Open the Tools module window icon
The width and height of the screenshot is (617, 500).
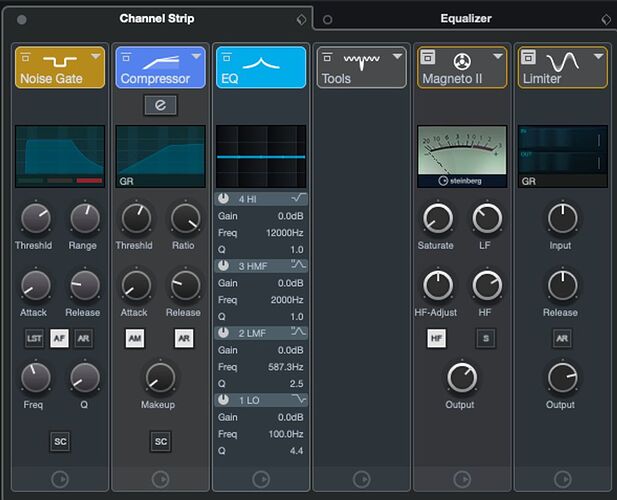[x=327, y=58]
